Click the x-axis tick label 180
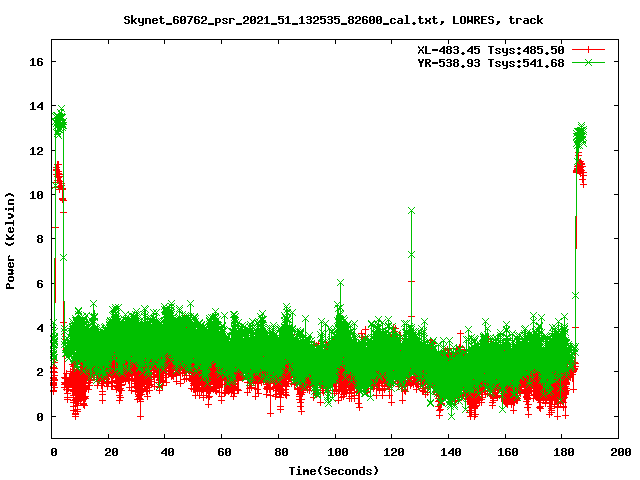Viewport: 640px width, 480px height. 564,452
